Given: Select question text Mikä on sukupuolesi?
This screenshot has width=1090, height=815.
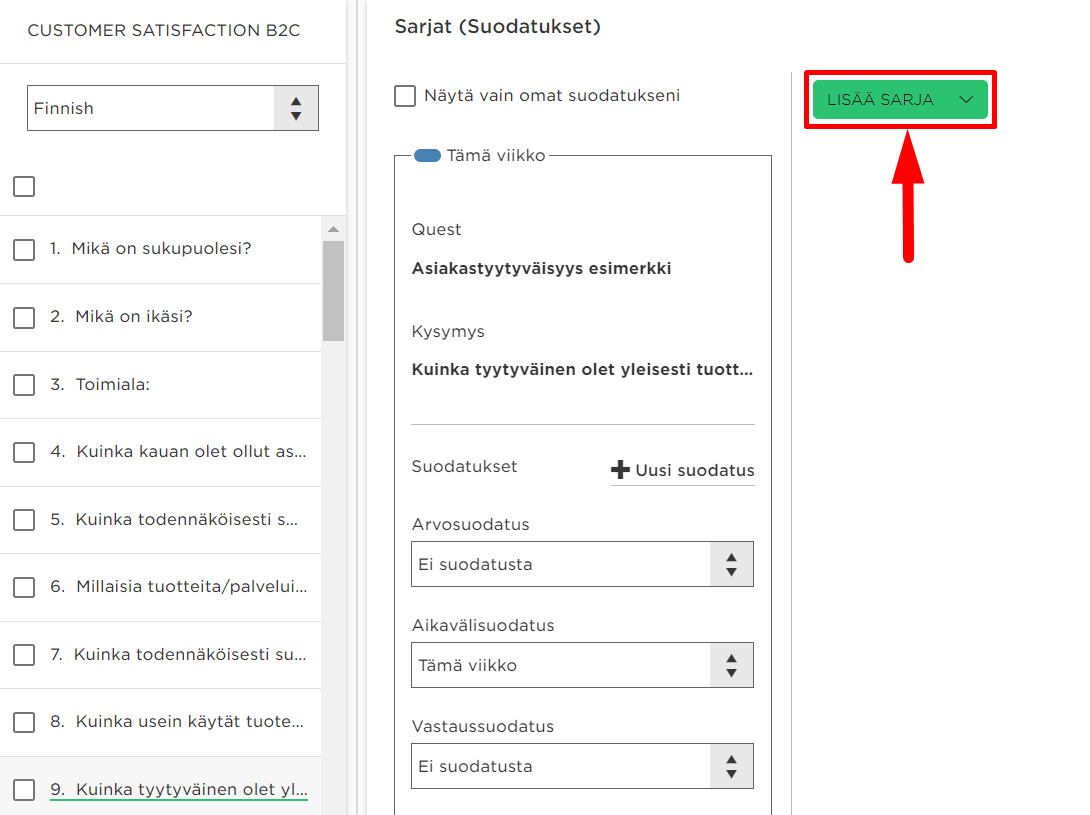Looking at the screenshot, I should click(161, 248).
